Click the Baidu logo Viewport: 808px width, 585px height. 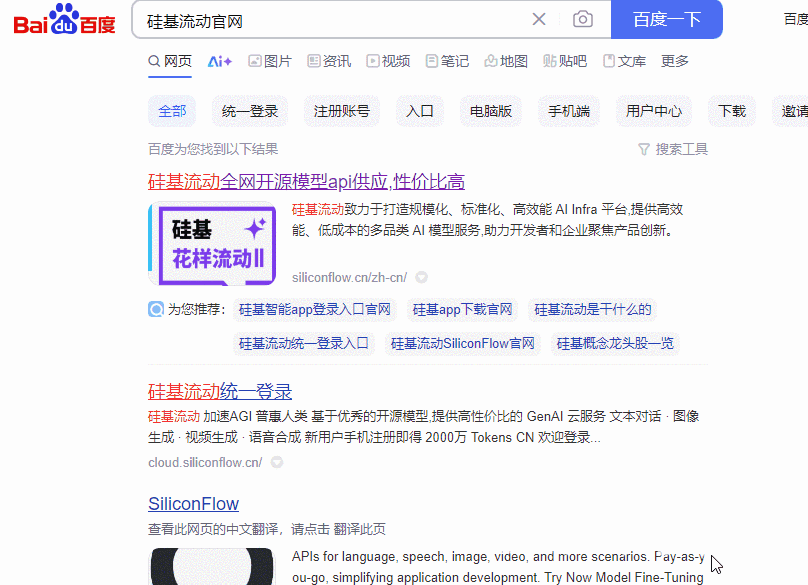(x=64, y=20)
